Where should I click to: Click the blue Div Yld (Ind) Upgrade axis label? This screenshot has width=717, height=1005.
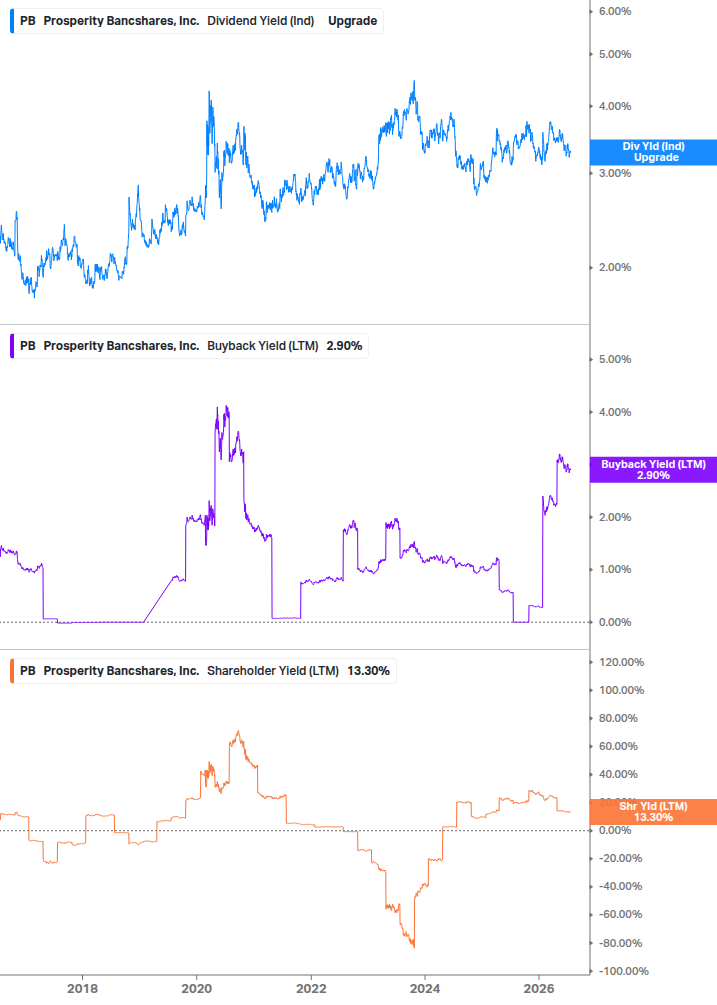click(x=653, y=152)
